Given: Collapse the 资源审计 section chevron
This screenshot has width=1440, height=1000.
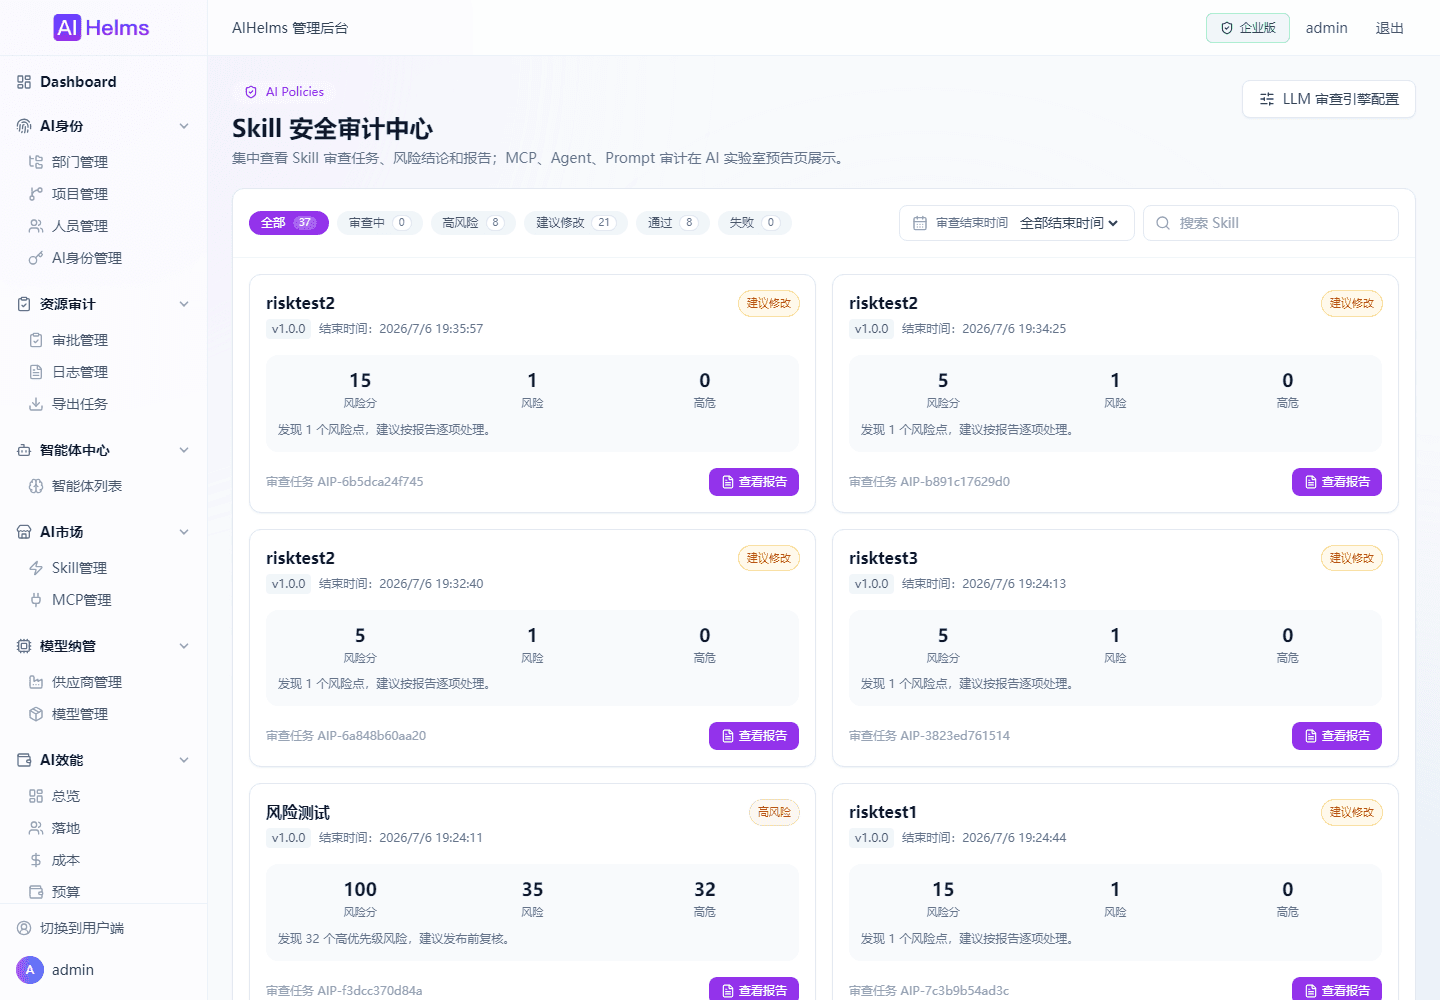Looking at the screenshot, I should click(184, 304).
